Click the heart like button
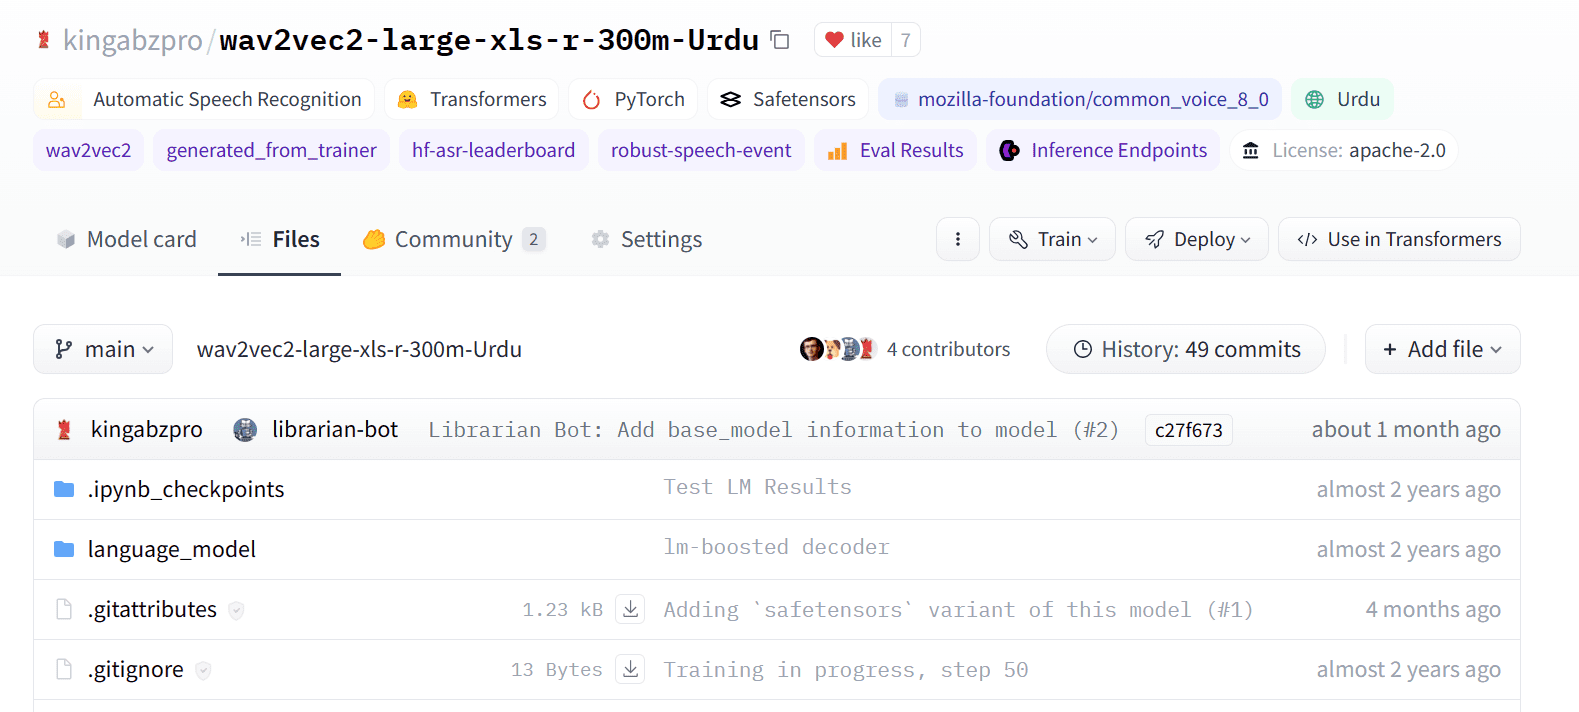This screenshot has width=1579, height=712. 853,40
